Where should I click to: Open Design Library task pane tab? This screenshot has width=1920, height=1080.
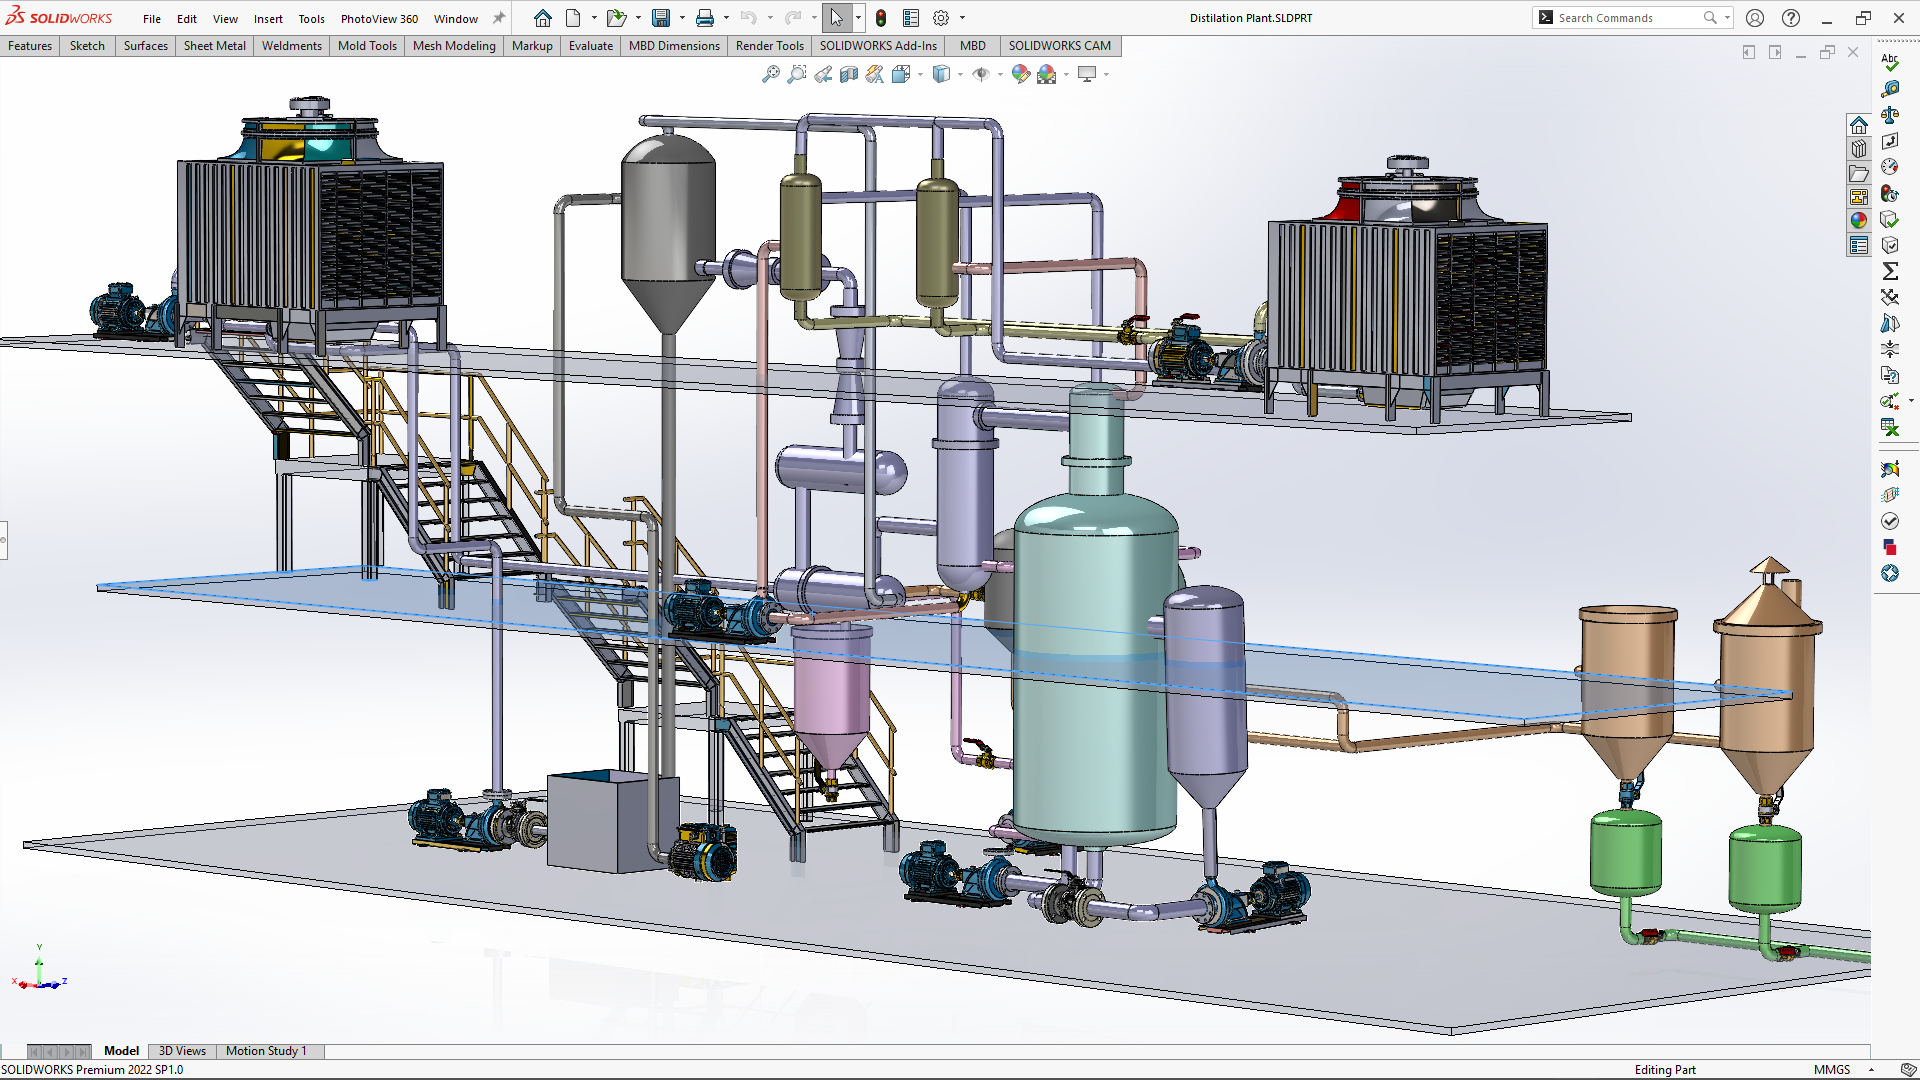(1859, 149)
